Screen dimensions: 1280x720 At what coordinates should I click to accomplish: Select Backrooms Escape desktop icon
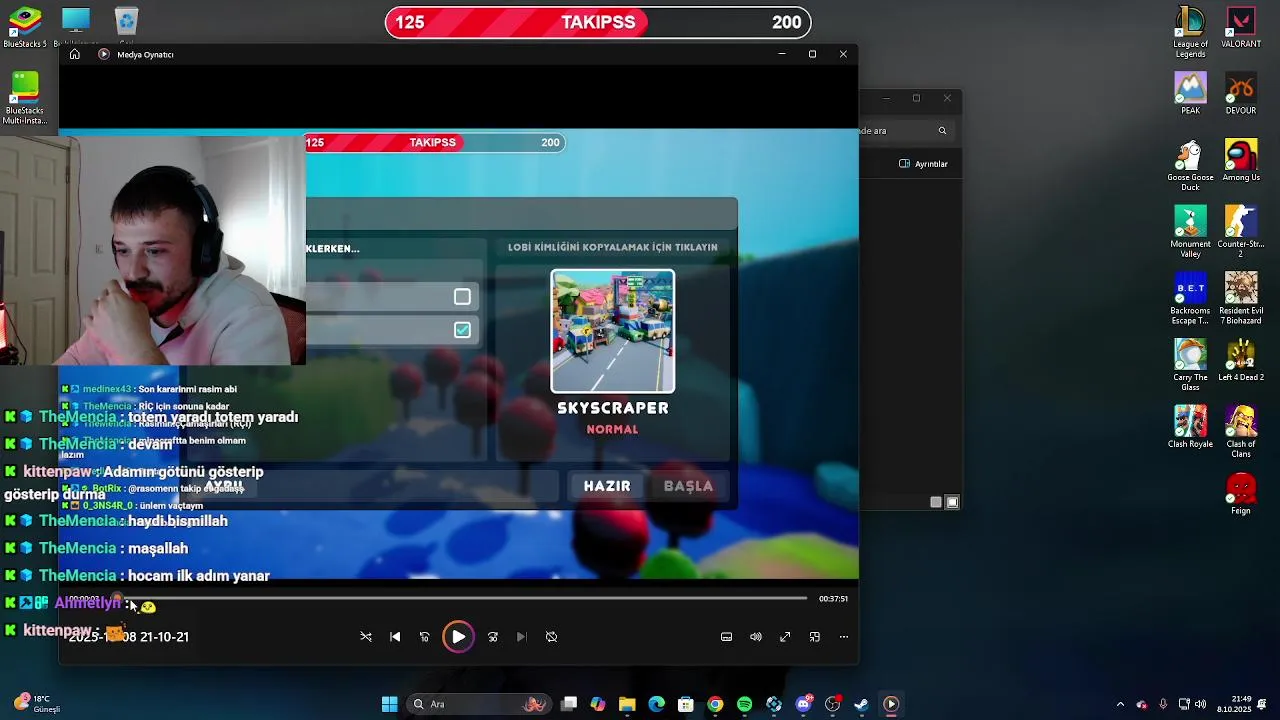pyautogui.click(x=1190, y=299)
